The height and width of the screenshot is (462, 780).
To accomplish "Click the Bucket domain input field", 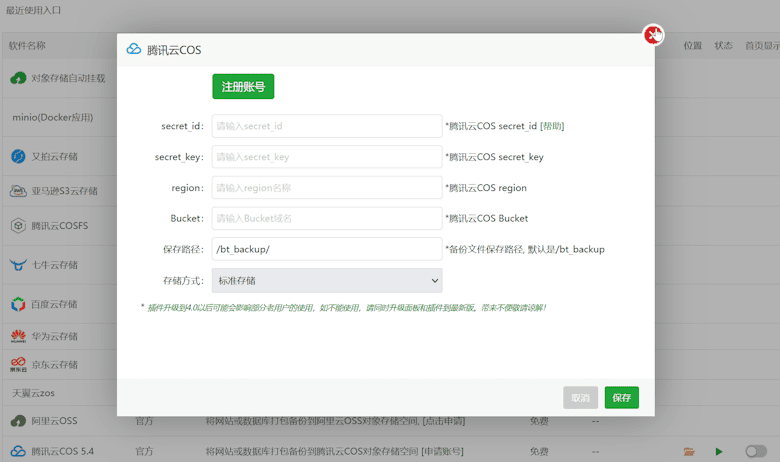I will tap(327, 218).
